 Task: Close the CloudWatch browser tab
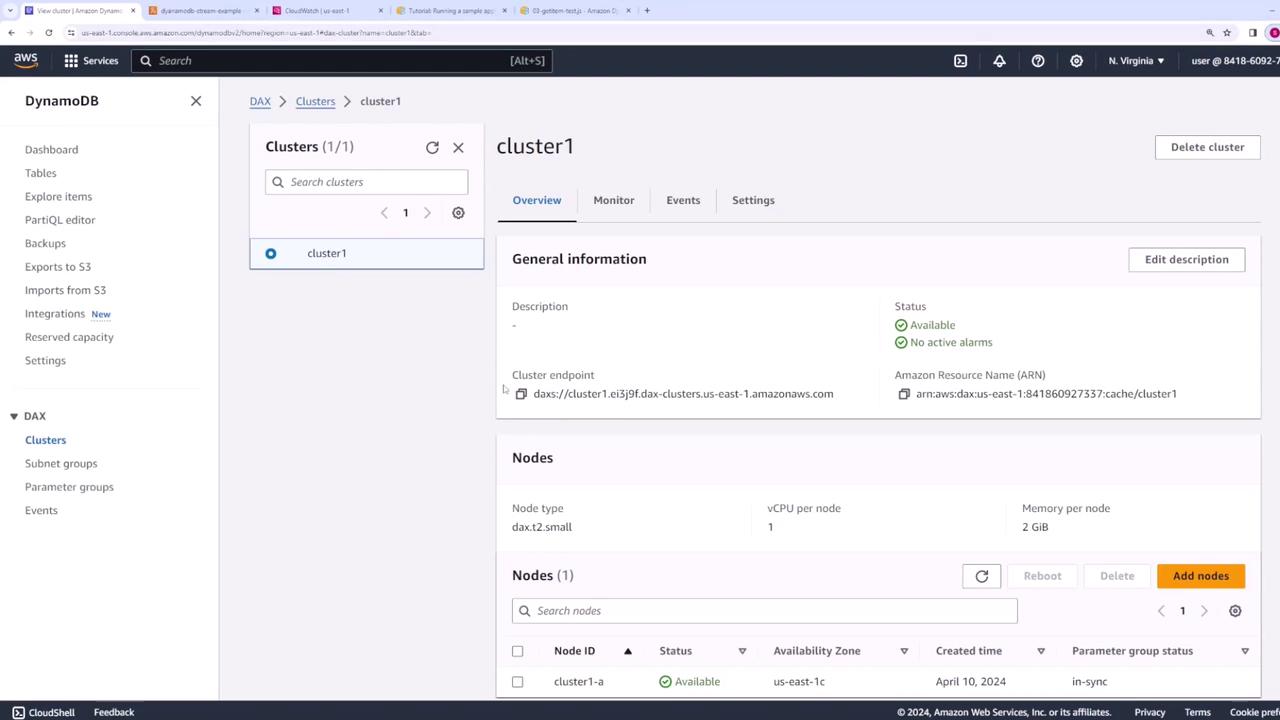pos(381,11)
